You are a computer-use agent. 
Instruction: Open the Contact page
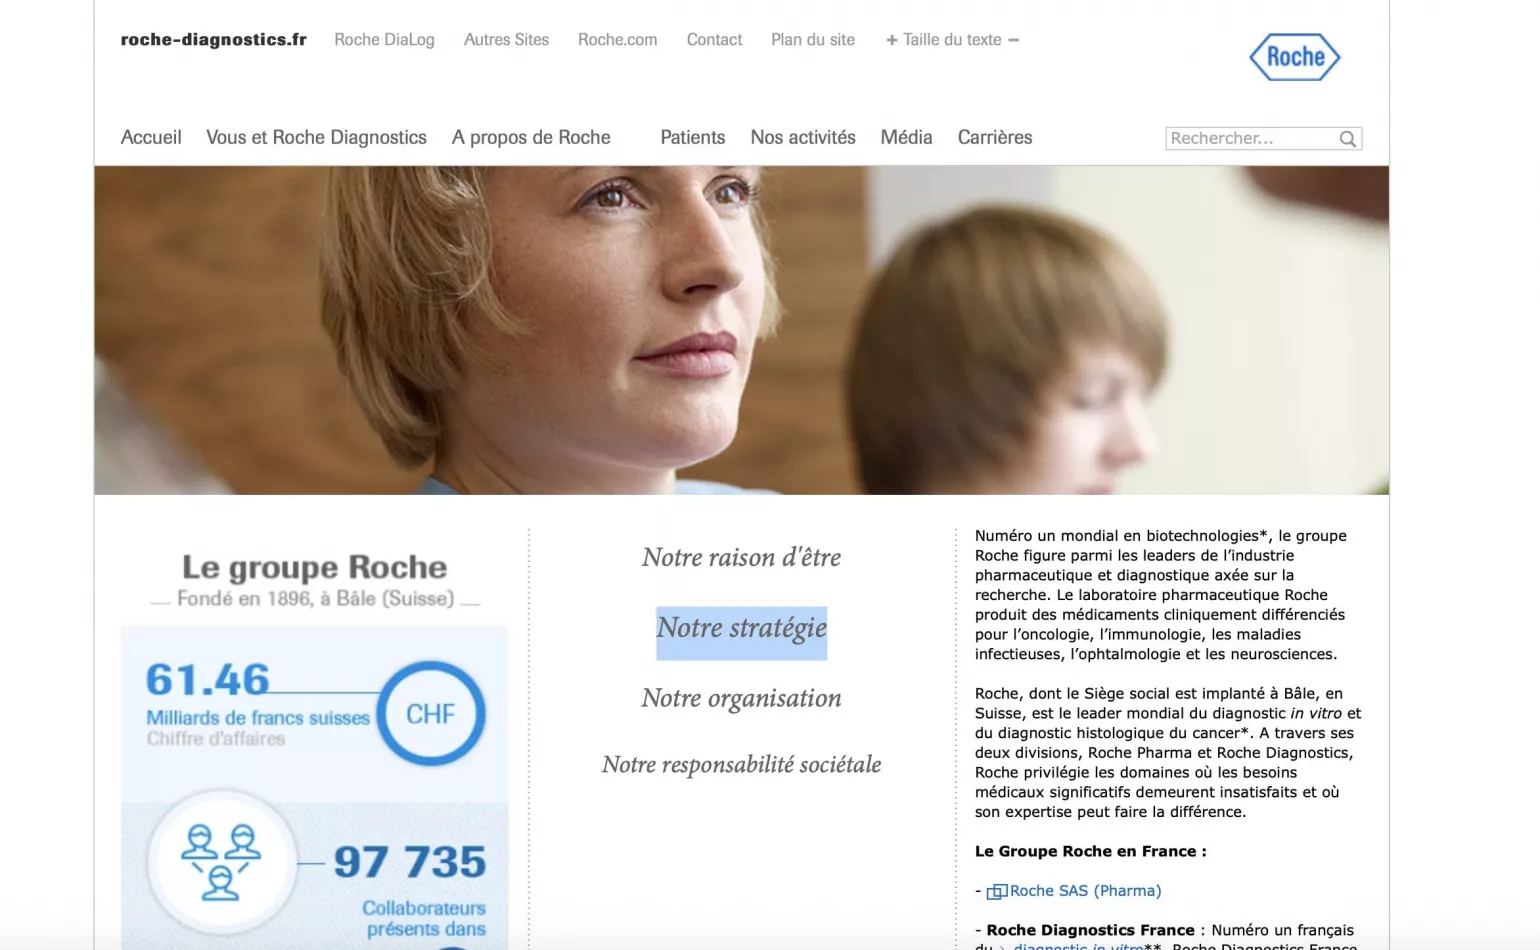[714, 39]
